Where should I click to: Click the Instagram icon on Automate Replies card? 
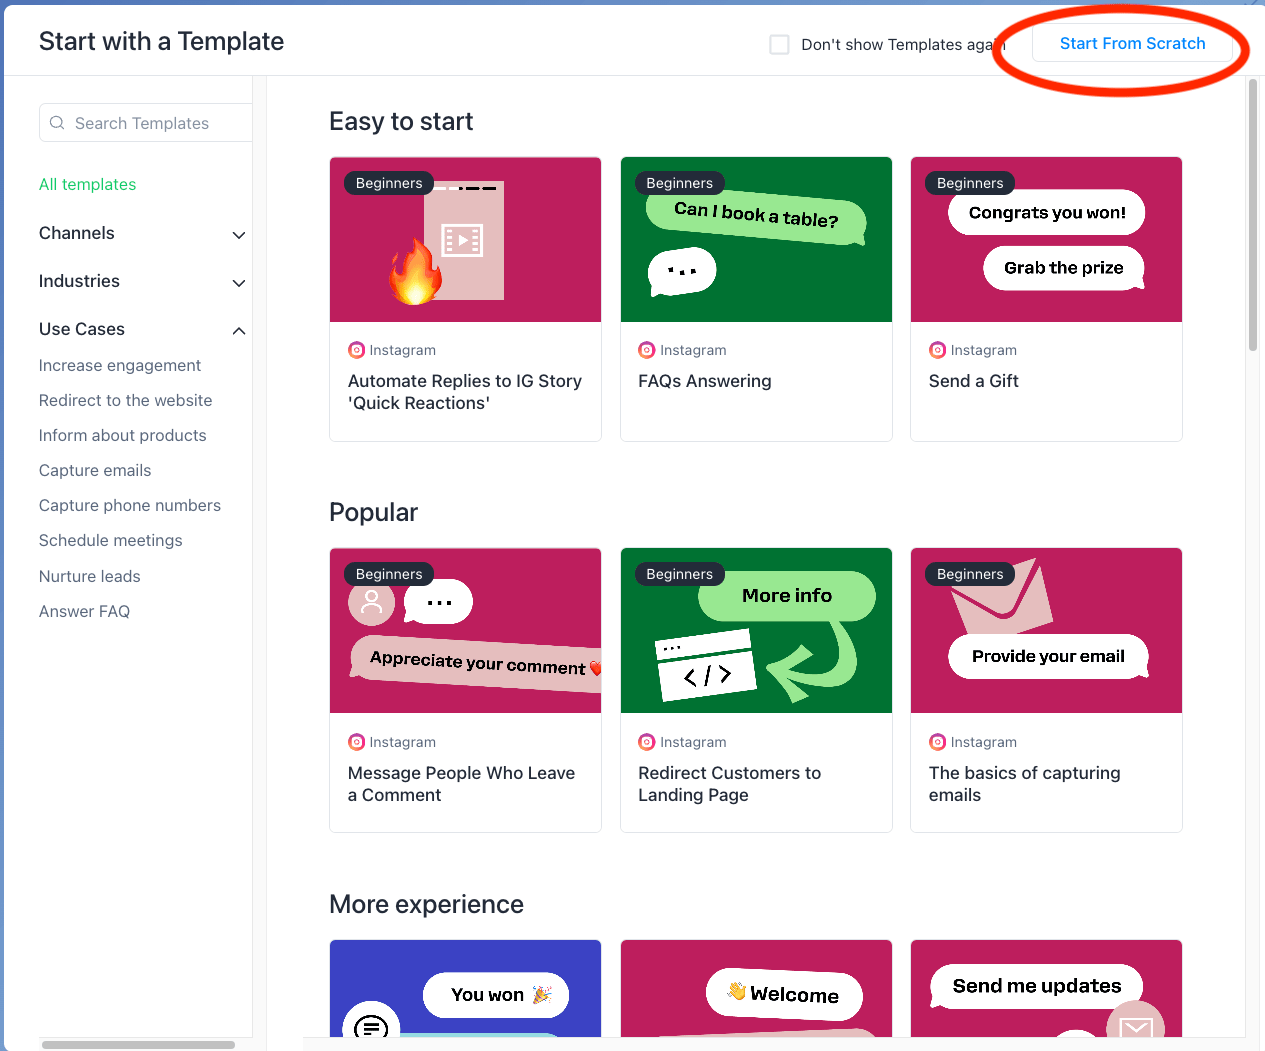tap(356, 350)
